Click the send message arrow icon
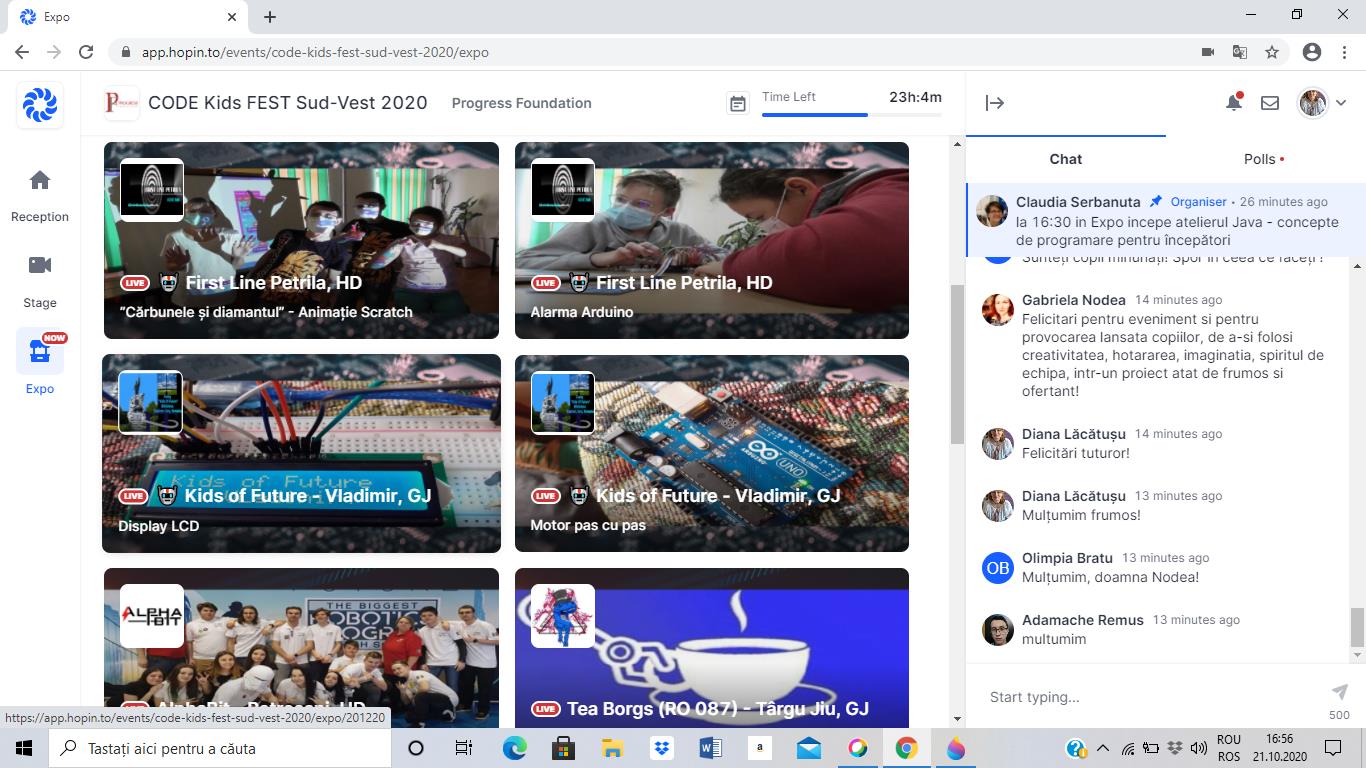 (x=1340, y=692)
